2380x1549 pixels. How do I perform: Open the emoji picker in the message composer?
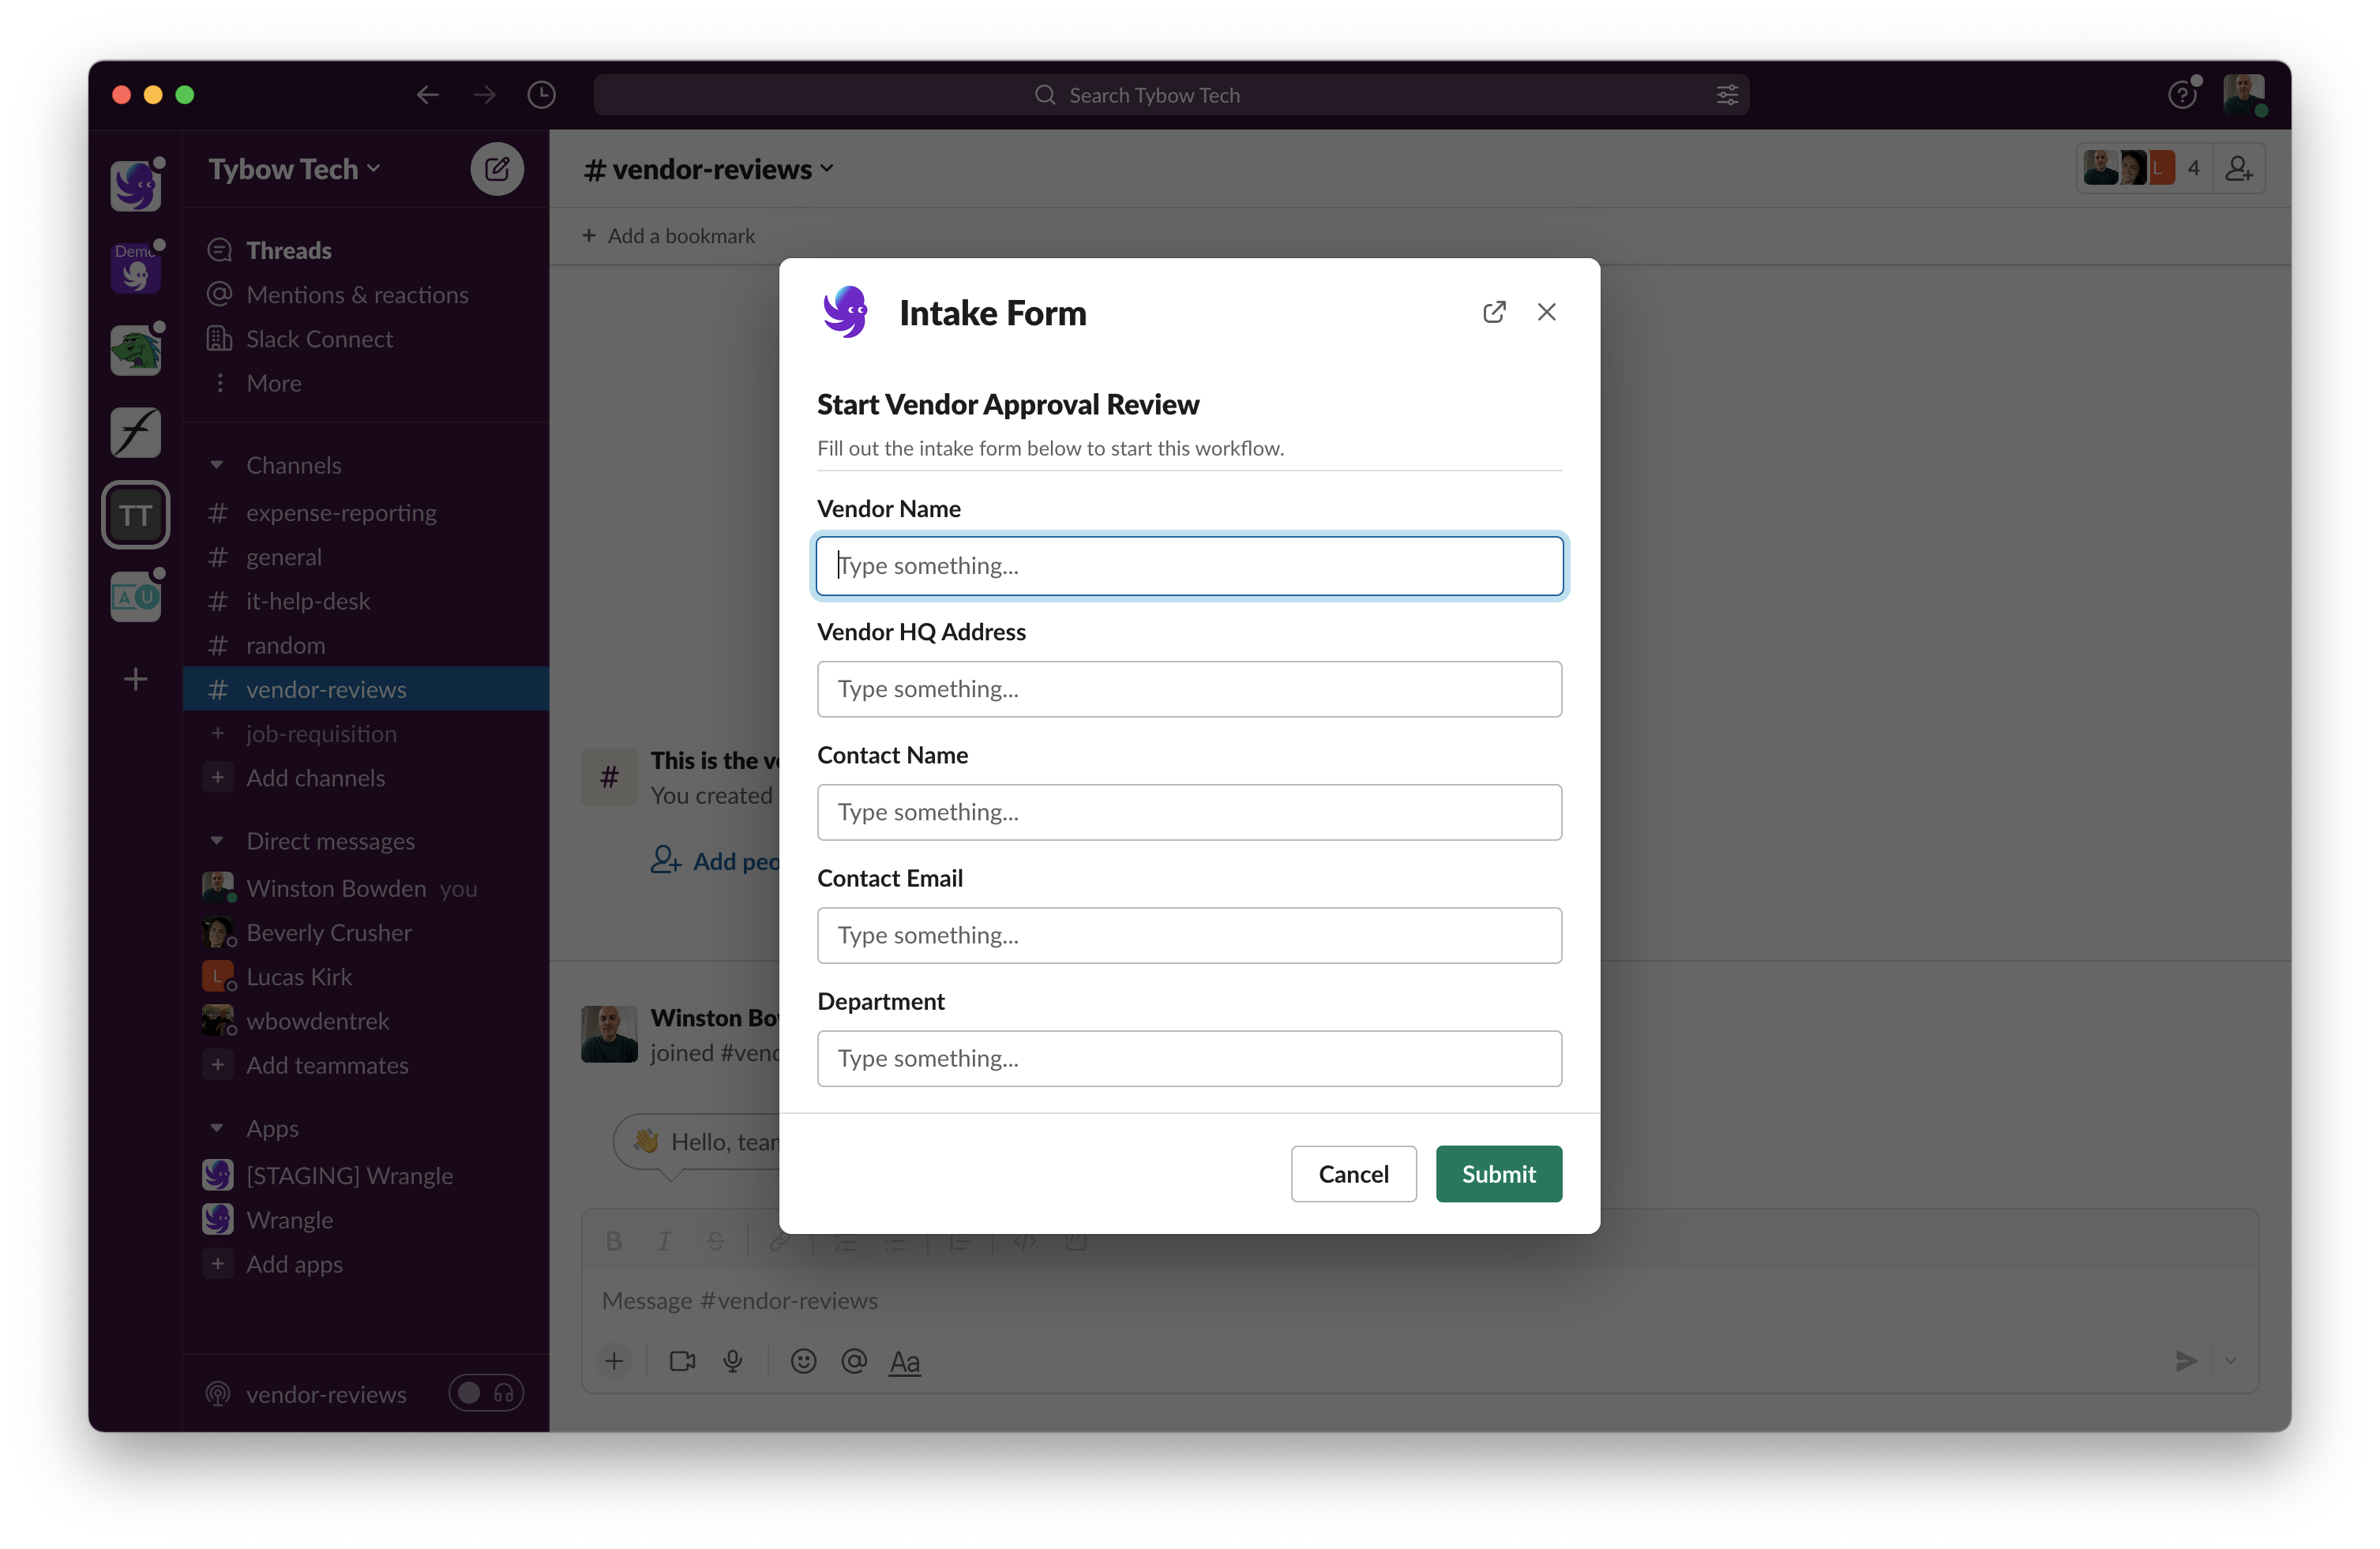click(x=804, y=1361)
